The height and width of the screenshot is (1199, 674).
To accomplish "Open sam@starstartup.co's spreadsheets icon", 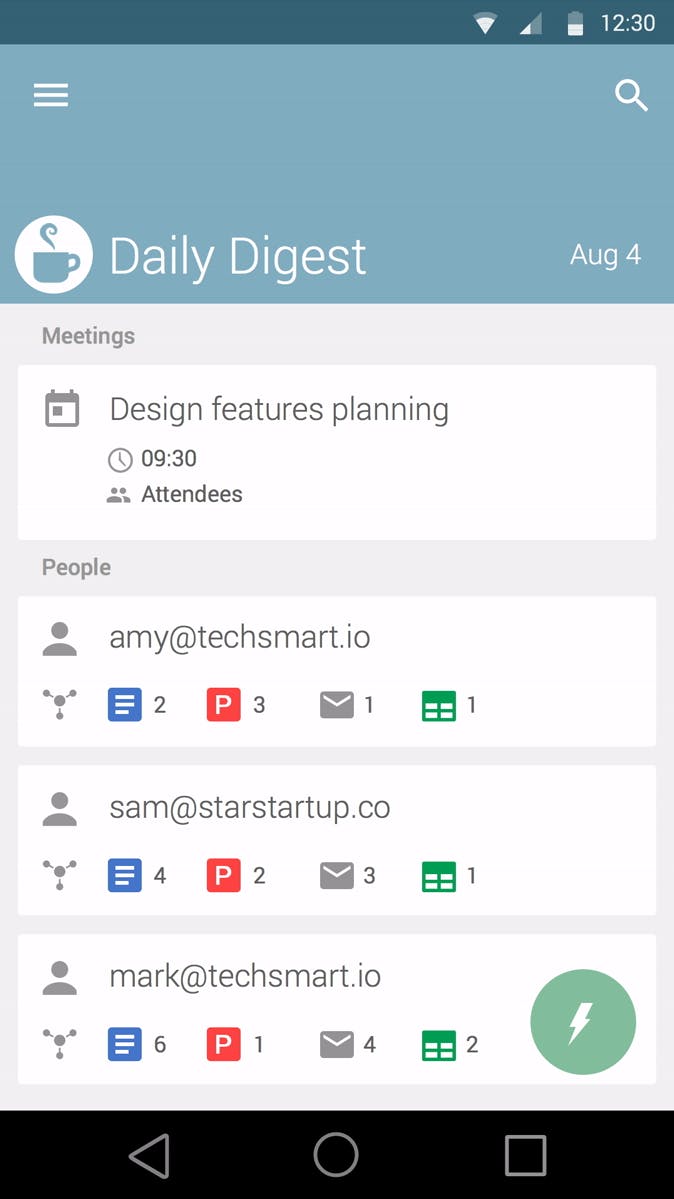I will coord(439,876).
